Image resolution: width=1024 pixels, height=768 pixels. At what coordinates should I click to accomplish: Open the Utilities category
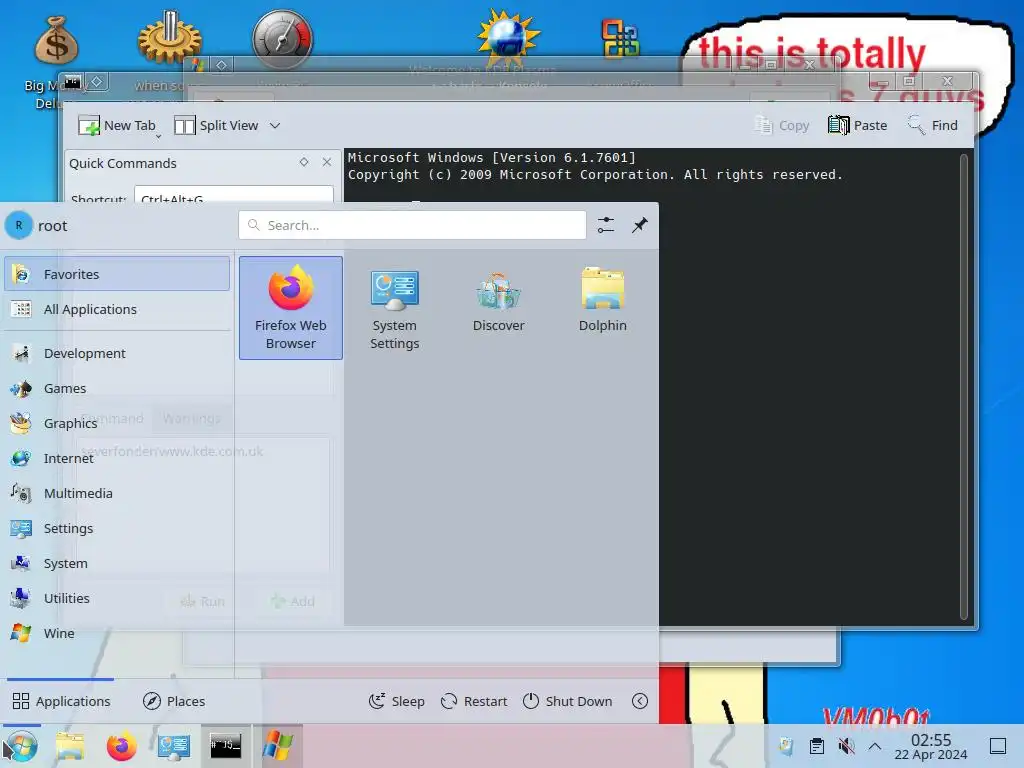(117, 598)
